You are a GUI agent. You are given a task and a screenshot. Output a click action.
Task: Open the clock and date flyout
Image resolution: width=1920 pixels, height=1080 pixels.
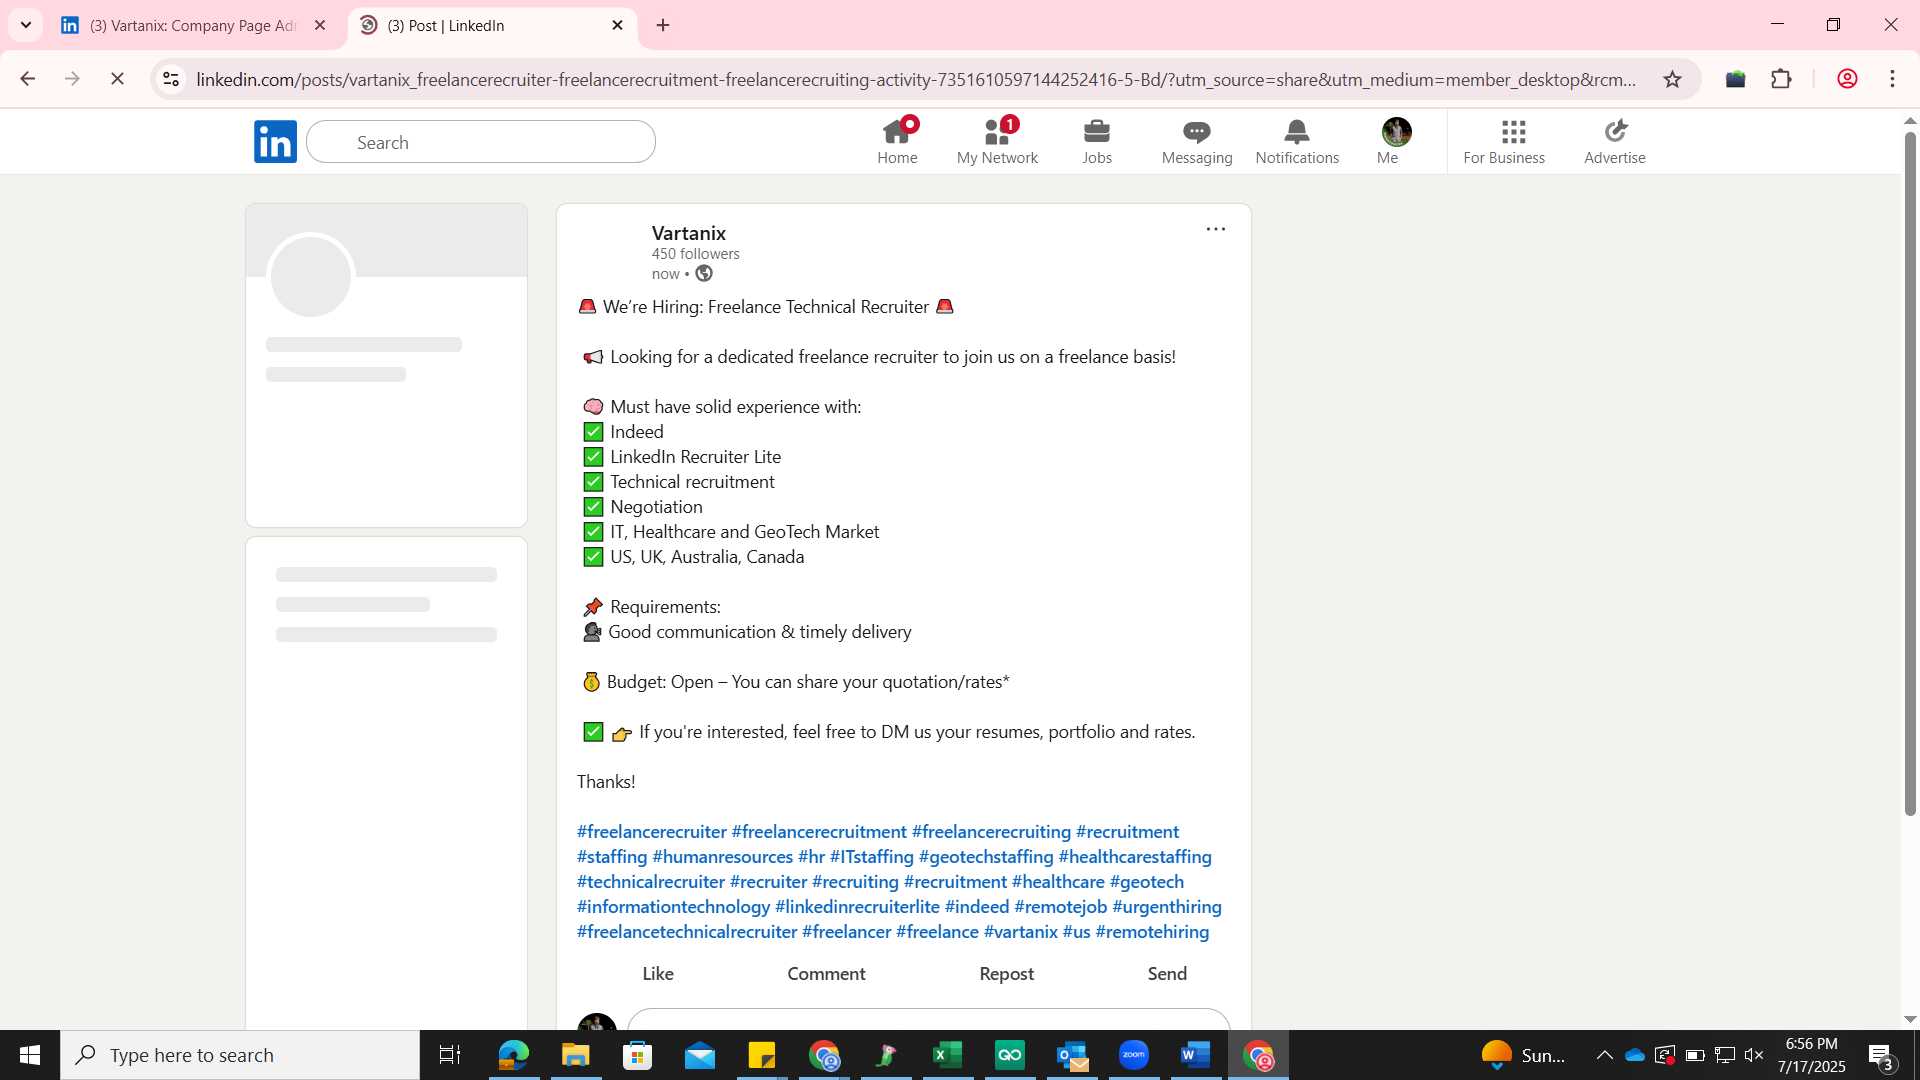point(1812,1055)
